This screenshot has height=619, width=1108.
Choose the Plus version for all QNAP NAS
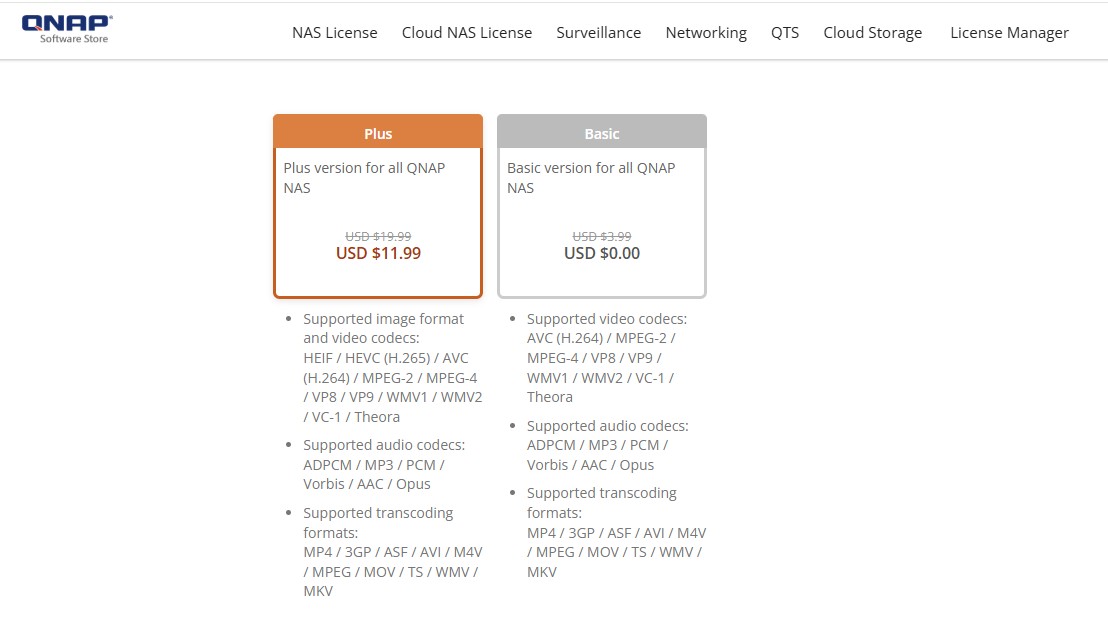[364, 178]
